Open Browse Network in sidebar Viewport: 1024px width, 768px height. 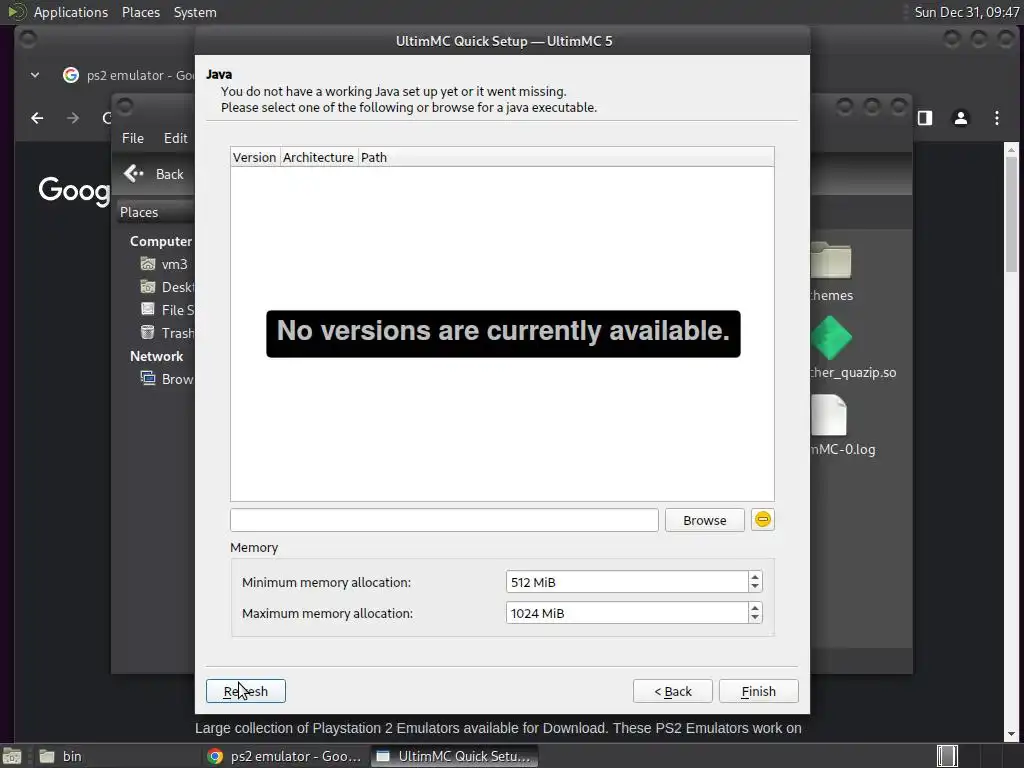click(x=167, y=379)
